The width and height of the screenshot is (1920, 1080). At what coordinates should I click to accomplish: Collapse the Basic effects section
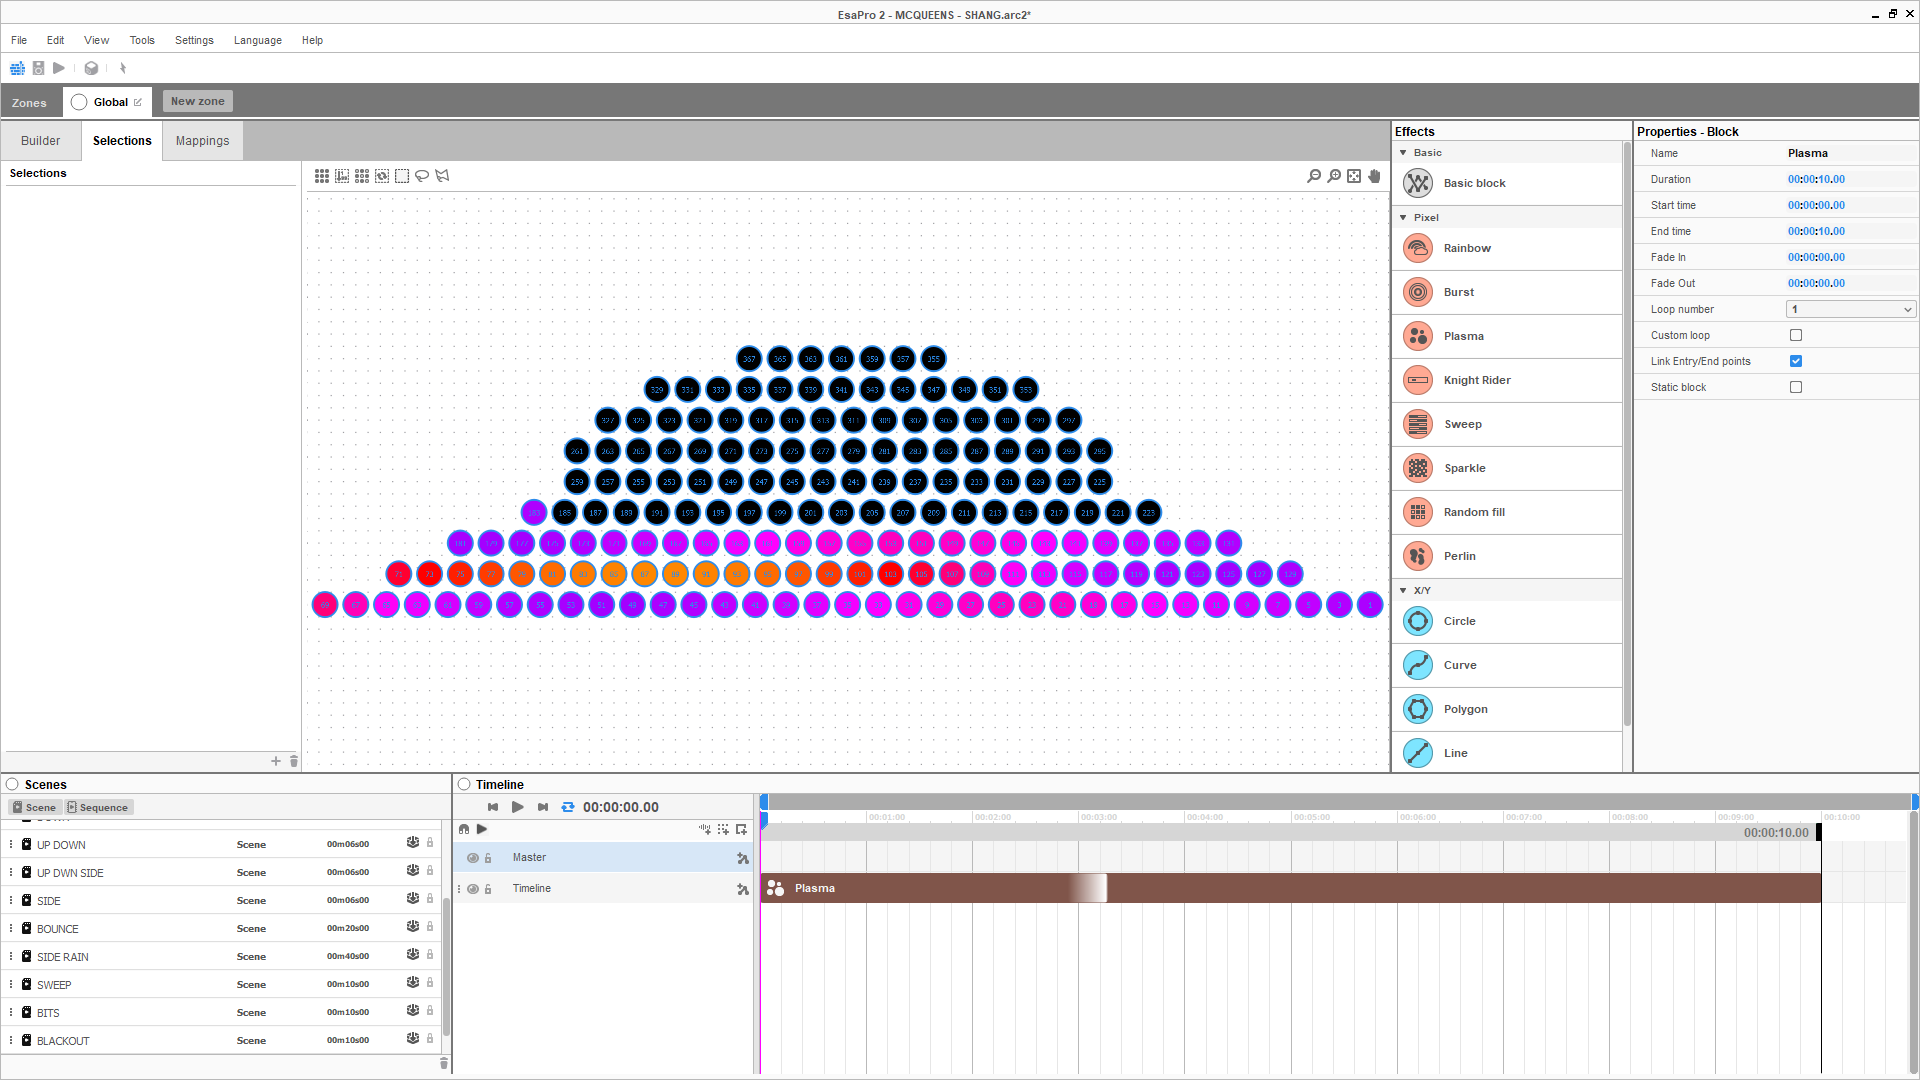(x=1403, y=153)
